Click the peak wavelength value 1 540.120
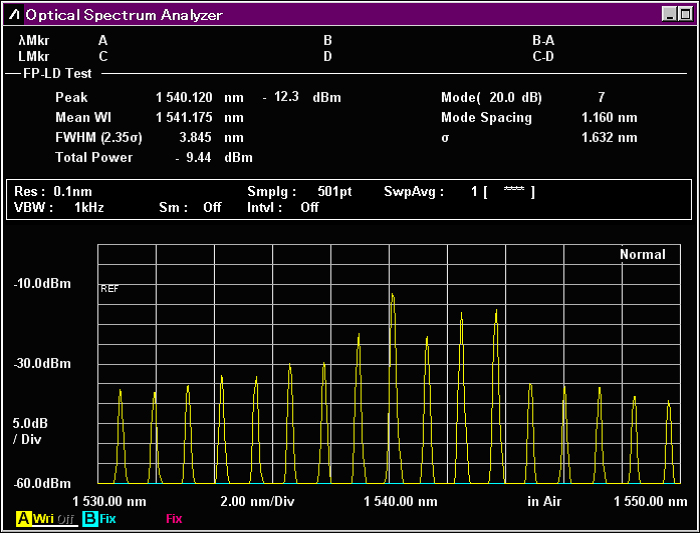 [184, 97]
